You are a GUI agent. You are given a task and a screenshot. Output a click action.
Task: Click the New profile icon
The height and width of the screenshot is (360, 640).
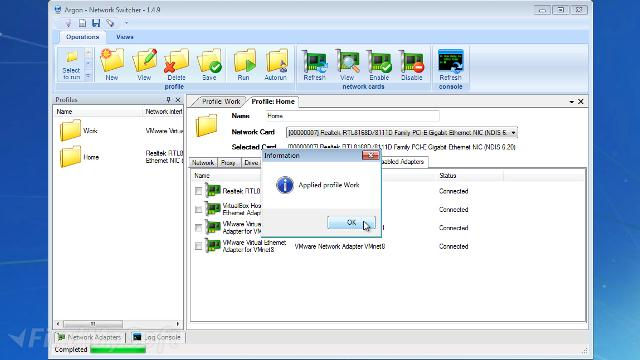(x=112, y=64)
